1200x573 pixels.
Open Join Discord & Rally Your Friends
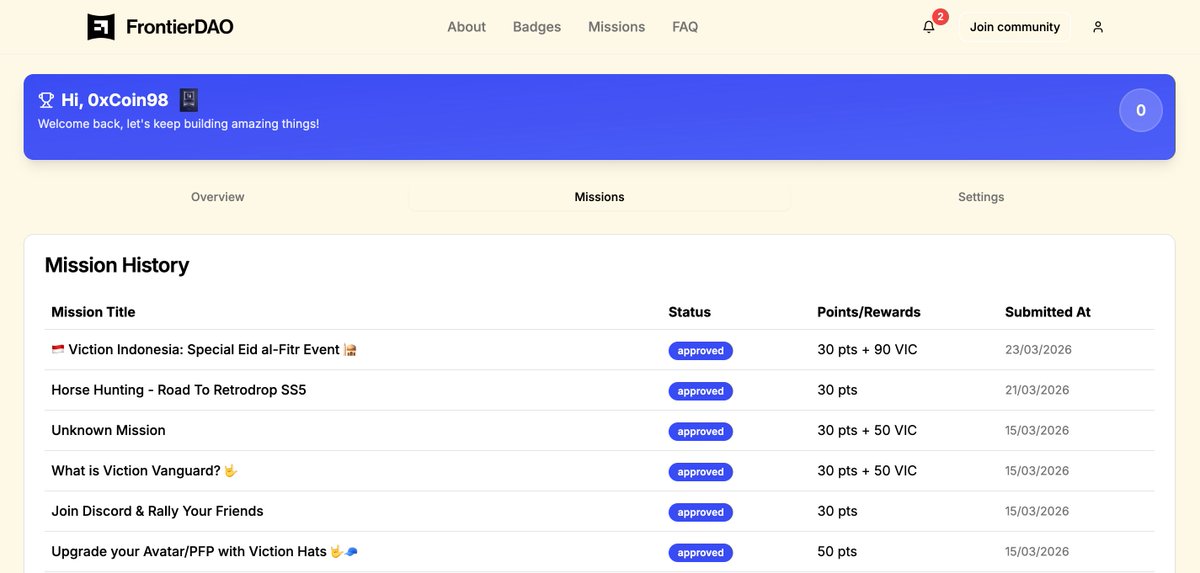point(157,511)
